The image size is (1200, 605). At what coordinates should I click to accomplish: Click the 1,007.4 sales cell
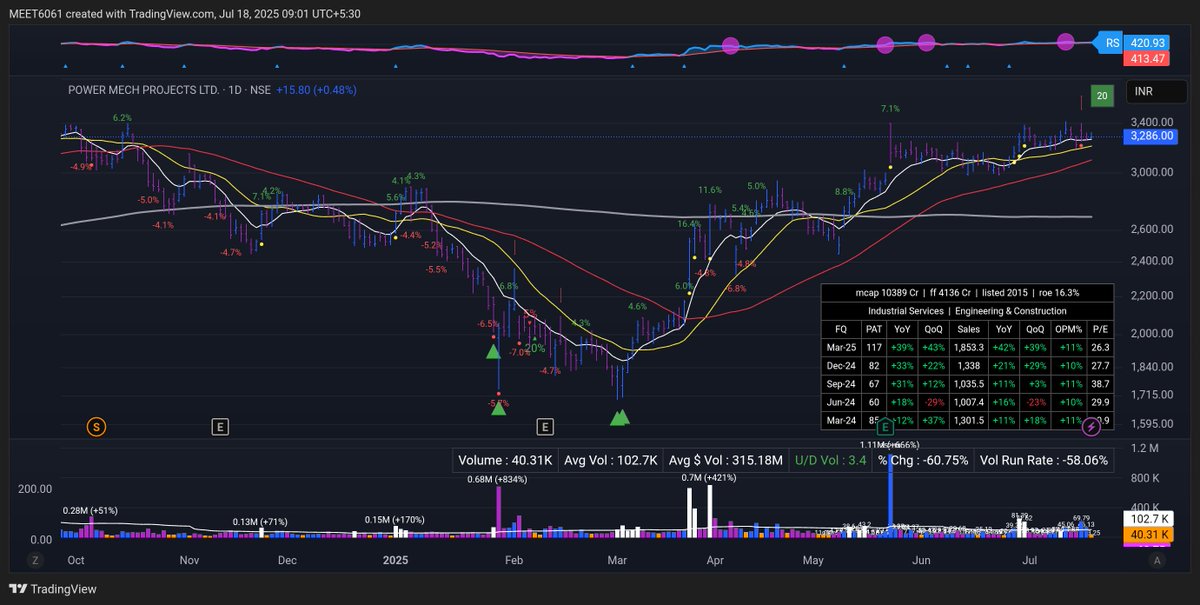point(968,403)
